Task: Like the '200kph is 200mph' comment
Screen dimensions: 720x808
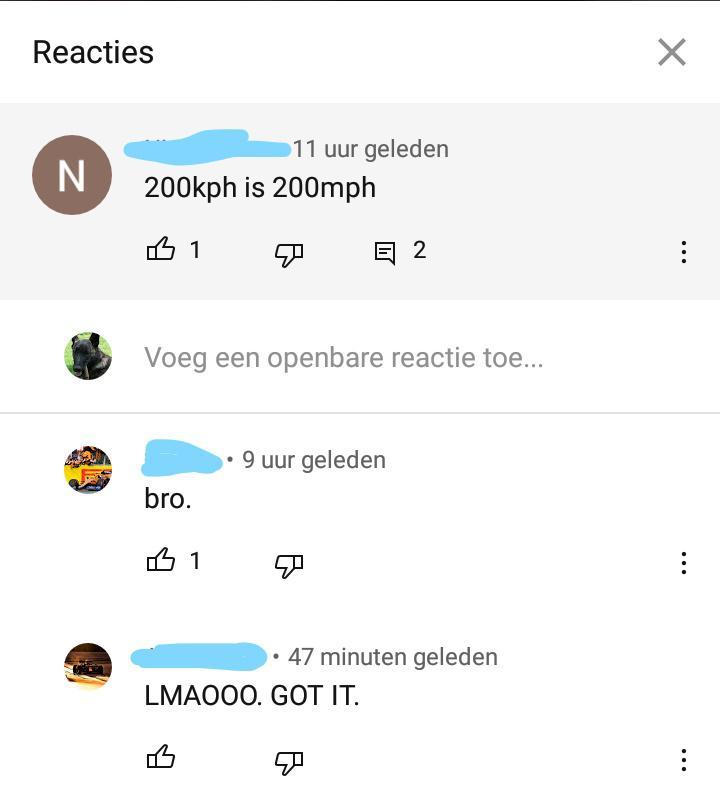Action: 161,249
